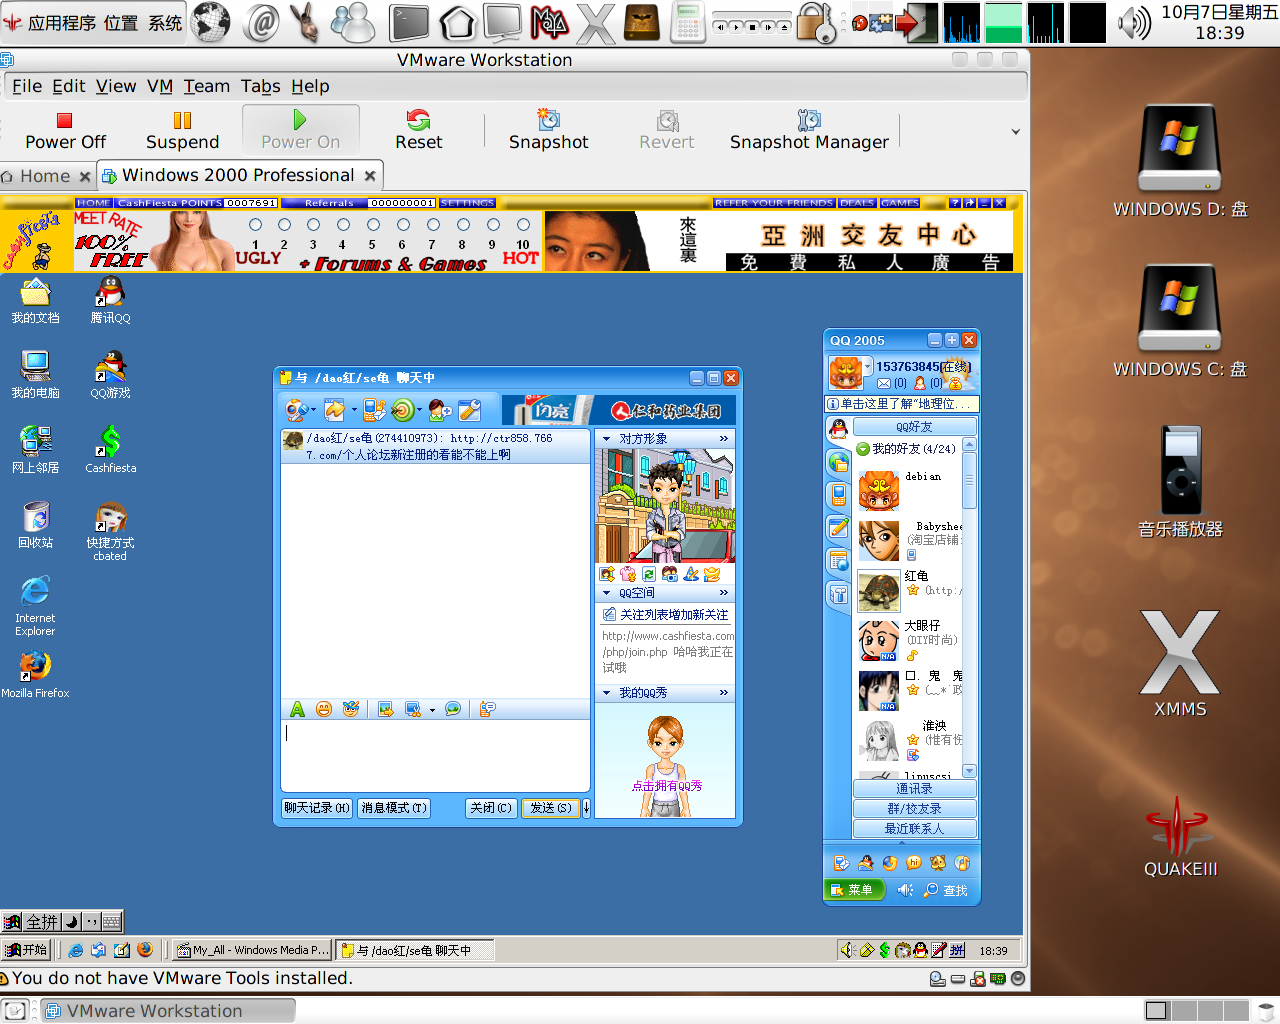
Task: Open send options arrow beside 发送
Action: pyautogui.click(x=586, y=808)
